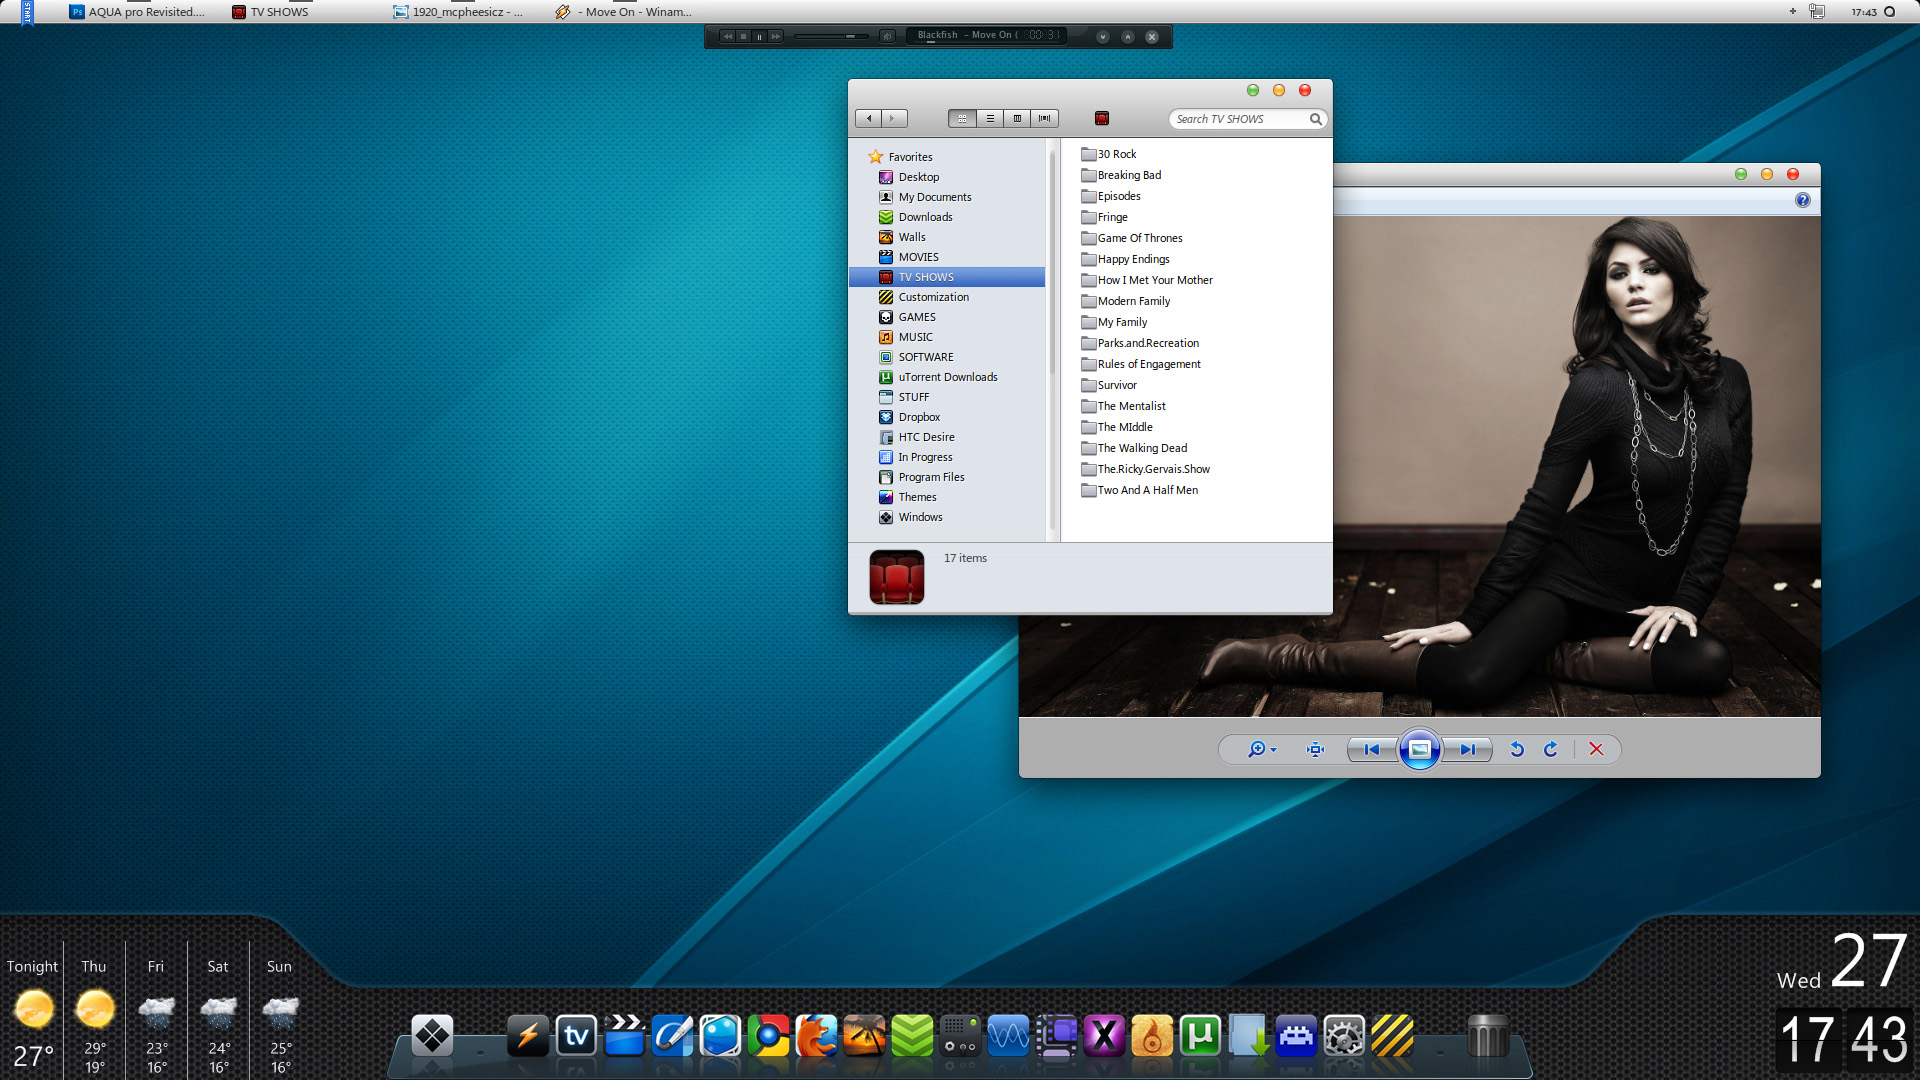Image resolution: width=1920 pixels, height=1080 pixels.
Task: Open the palm tree sunset dock icon
Action: click(x=864, y=1036)
